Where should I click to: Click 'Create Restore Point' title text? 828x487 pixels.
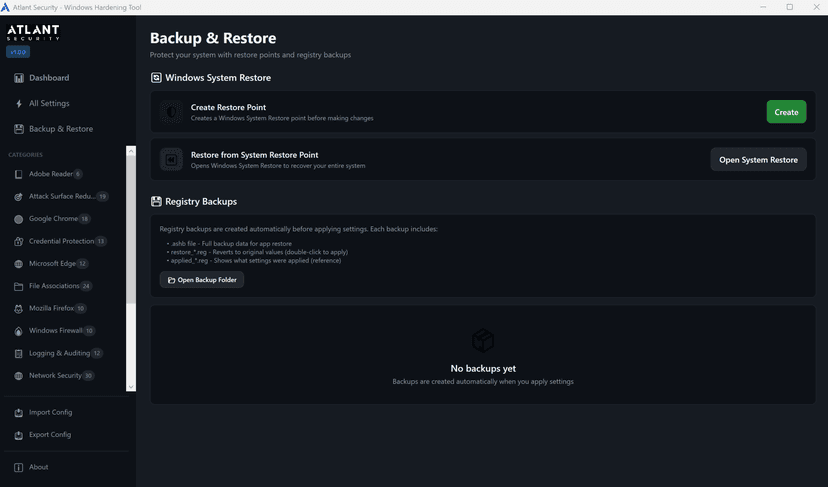[x=228, y=107]
